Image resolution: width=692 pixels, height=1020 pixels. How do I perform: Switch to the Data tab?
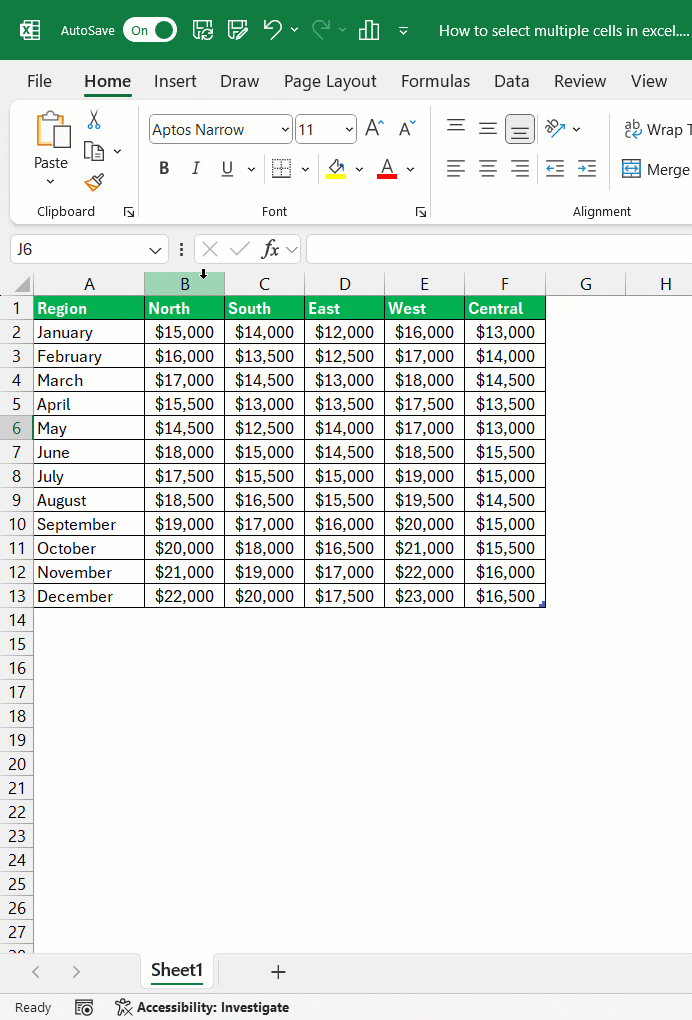tap(511, 81)
